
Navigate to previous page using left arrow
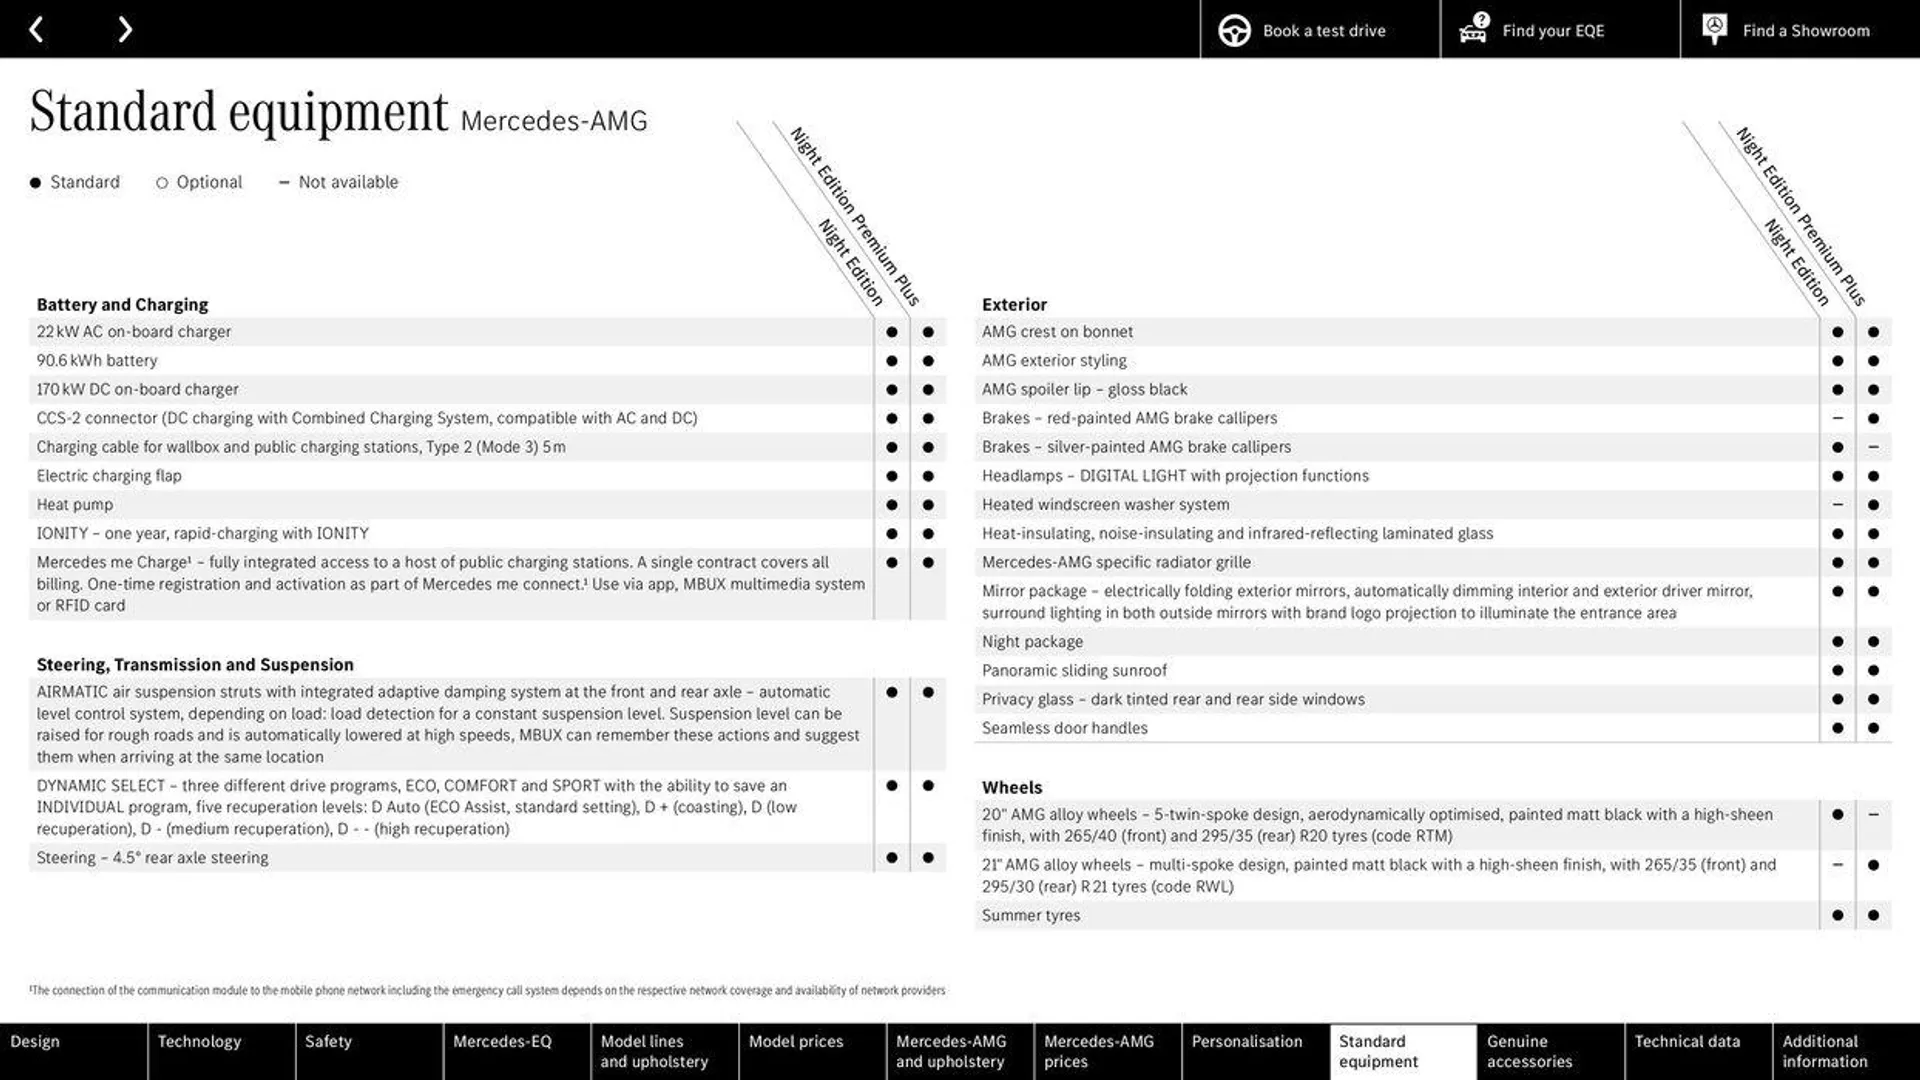tap(36, 28)
